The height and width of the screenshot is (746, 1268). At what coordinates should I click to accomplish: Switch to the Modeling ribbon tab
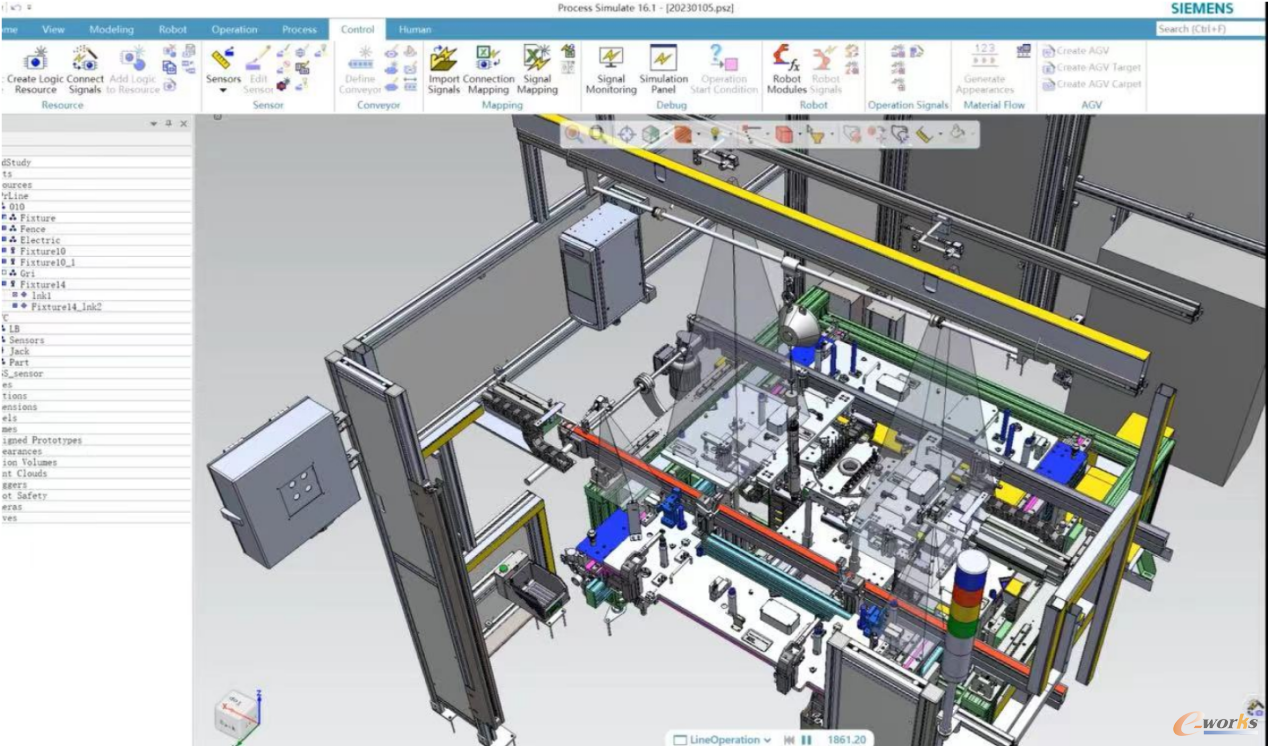tap(111, 29)
